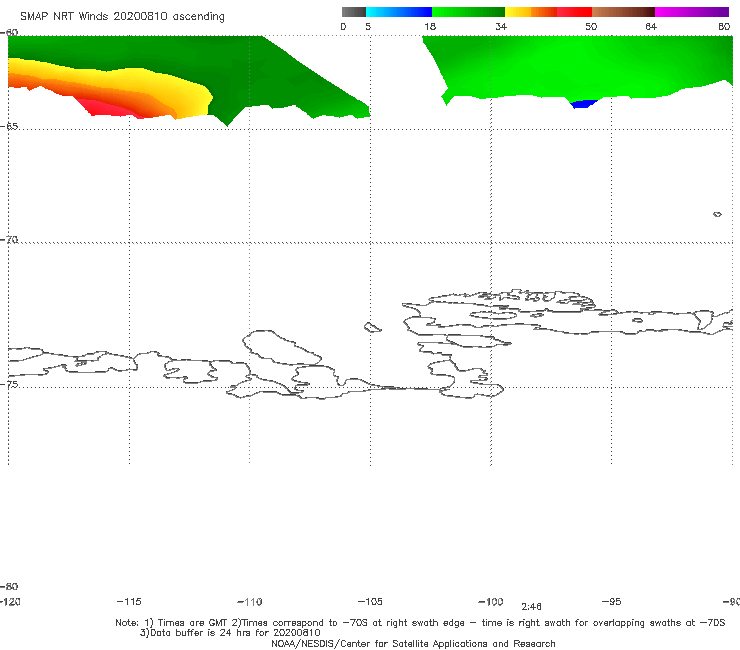Click the red segment of the wind scale
The image size is (740, 650).
[574, 12]
